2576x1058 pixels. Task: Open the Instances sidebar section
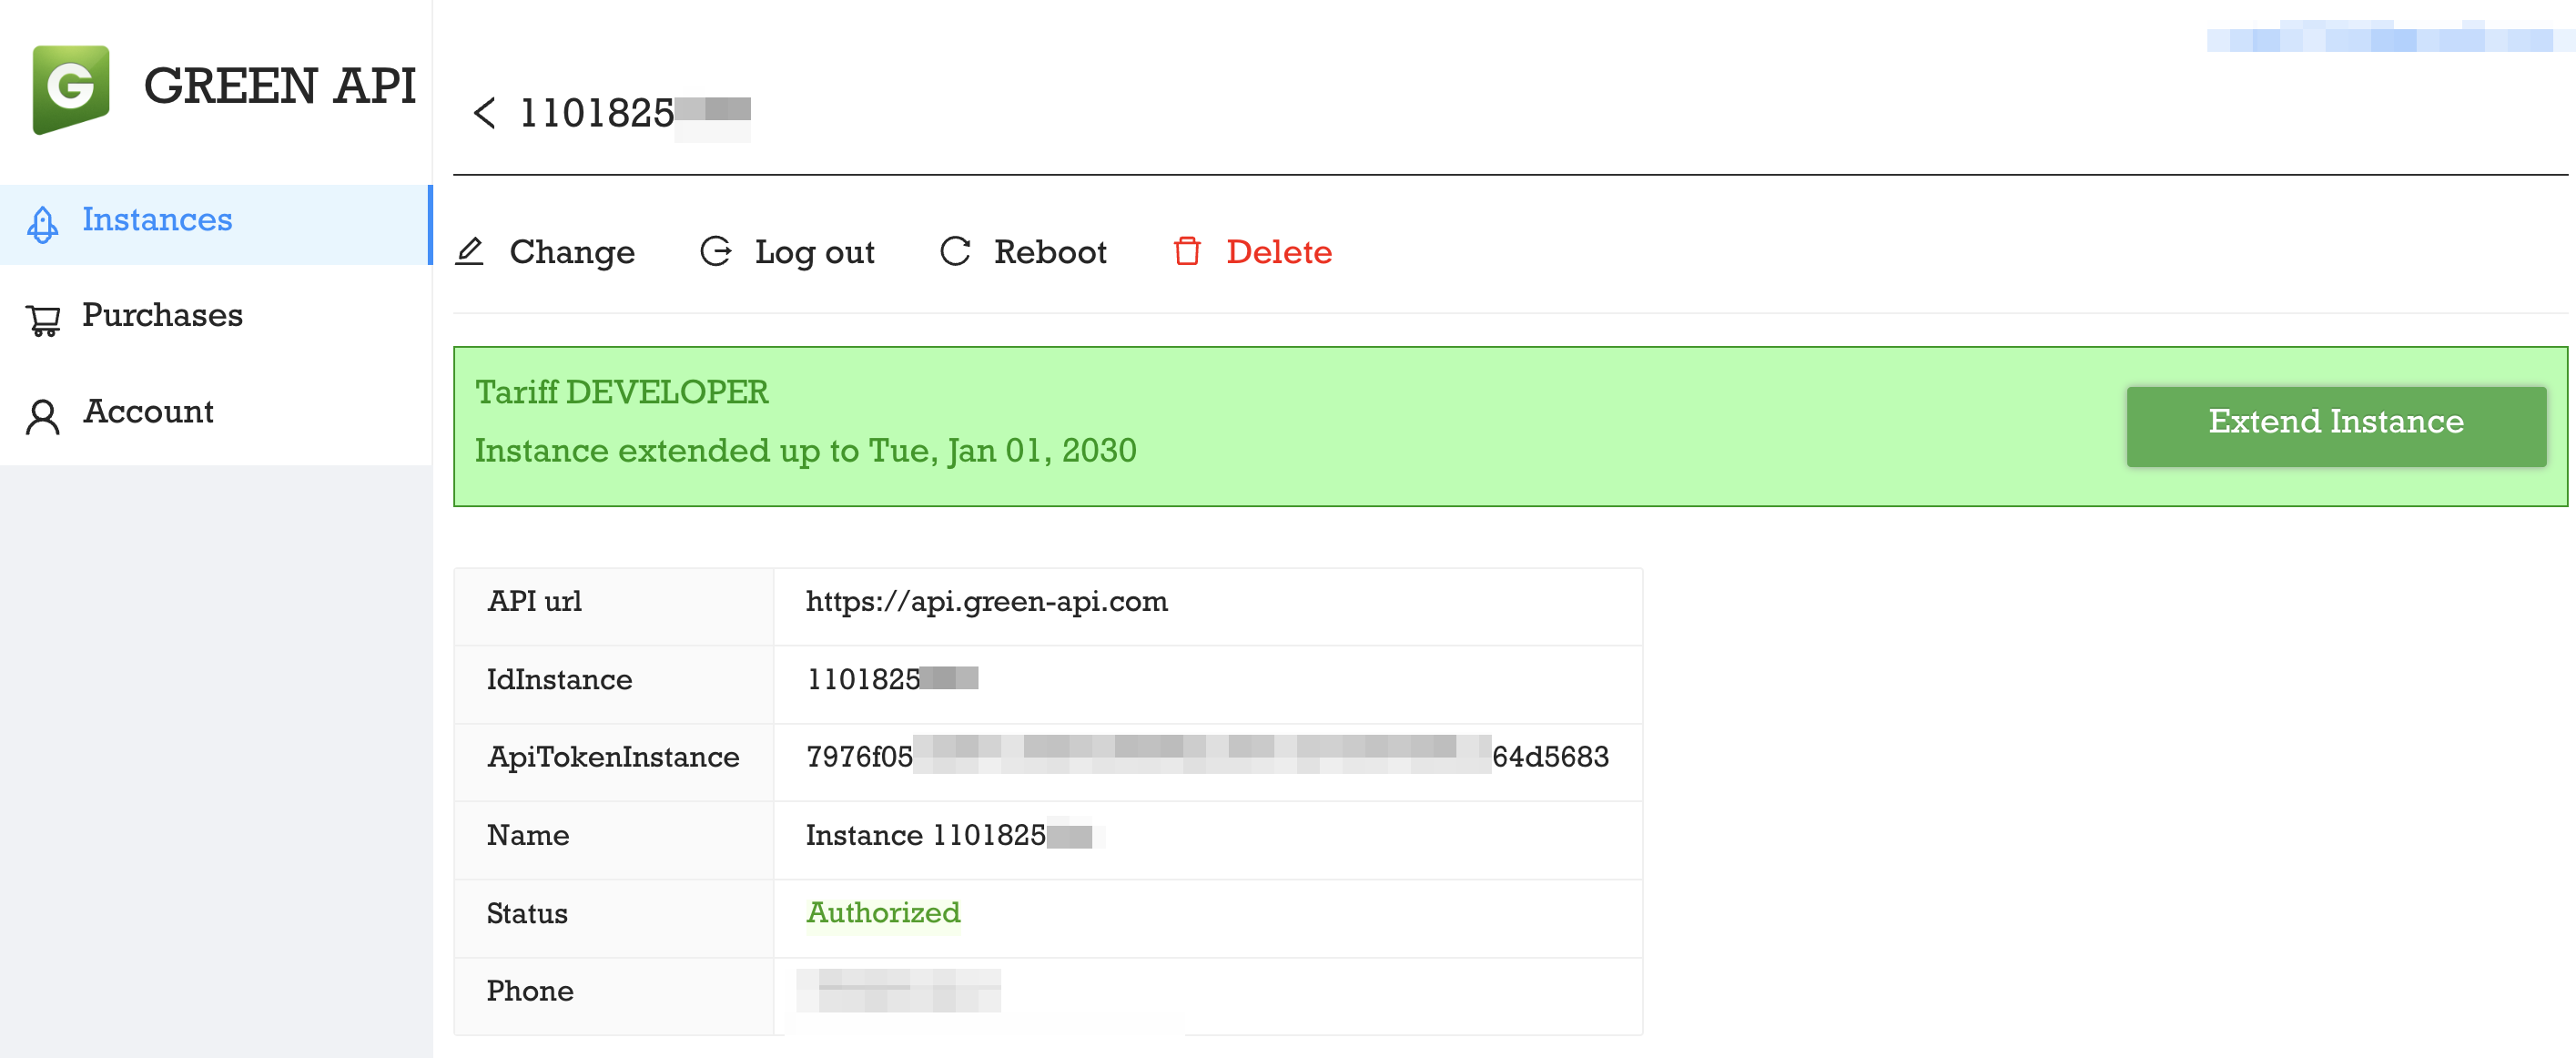[x=215, y=224]
